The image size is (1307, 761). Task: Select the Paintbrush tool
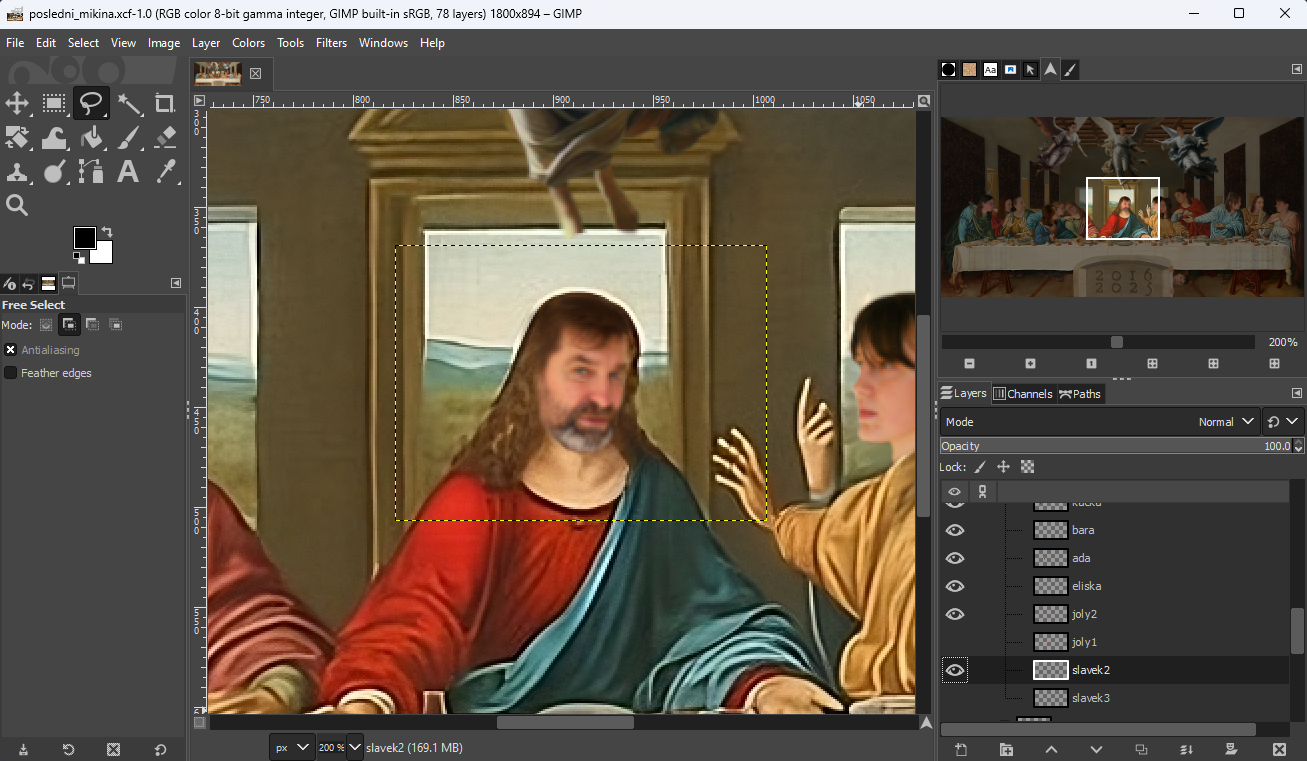click(x=129, y=137)
